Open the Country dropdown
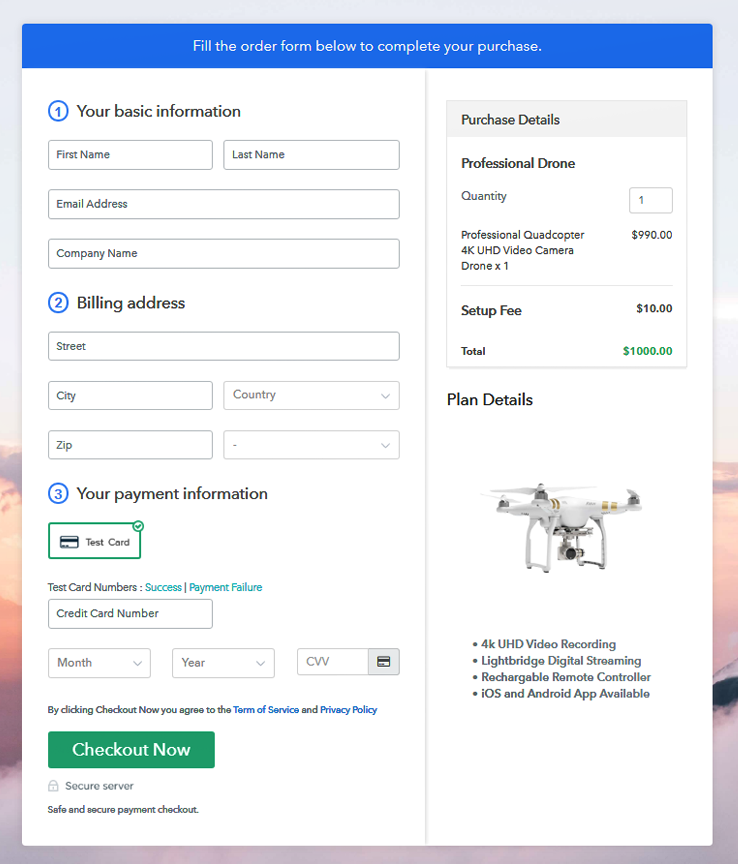 311,395
